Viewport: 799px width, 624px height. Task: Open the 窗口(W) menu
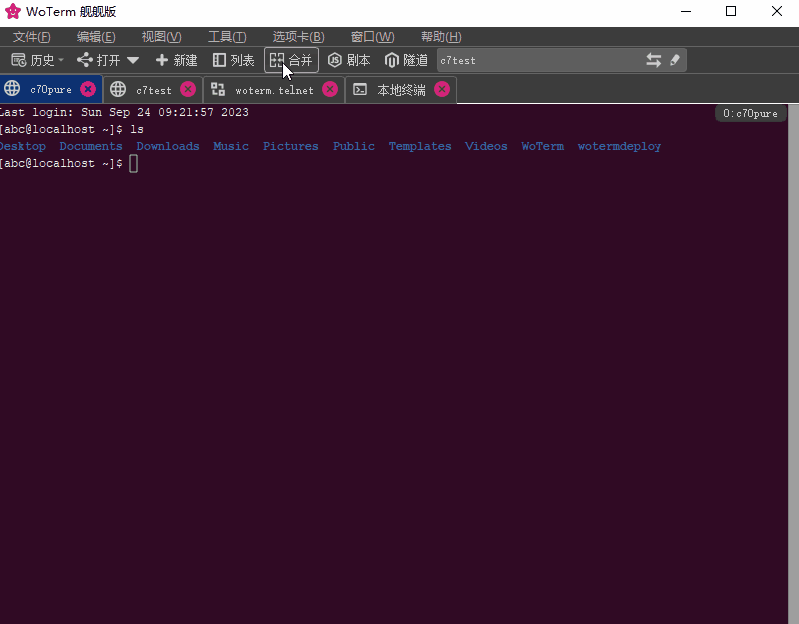click(x=372, y=37)
